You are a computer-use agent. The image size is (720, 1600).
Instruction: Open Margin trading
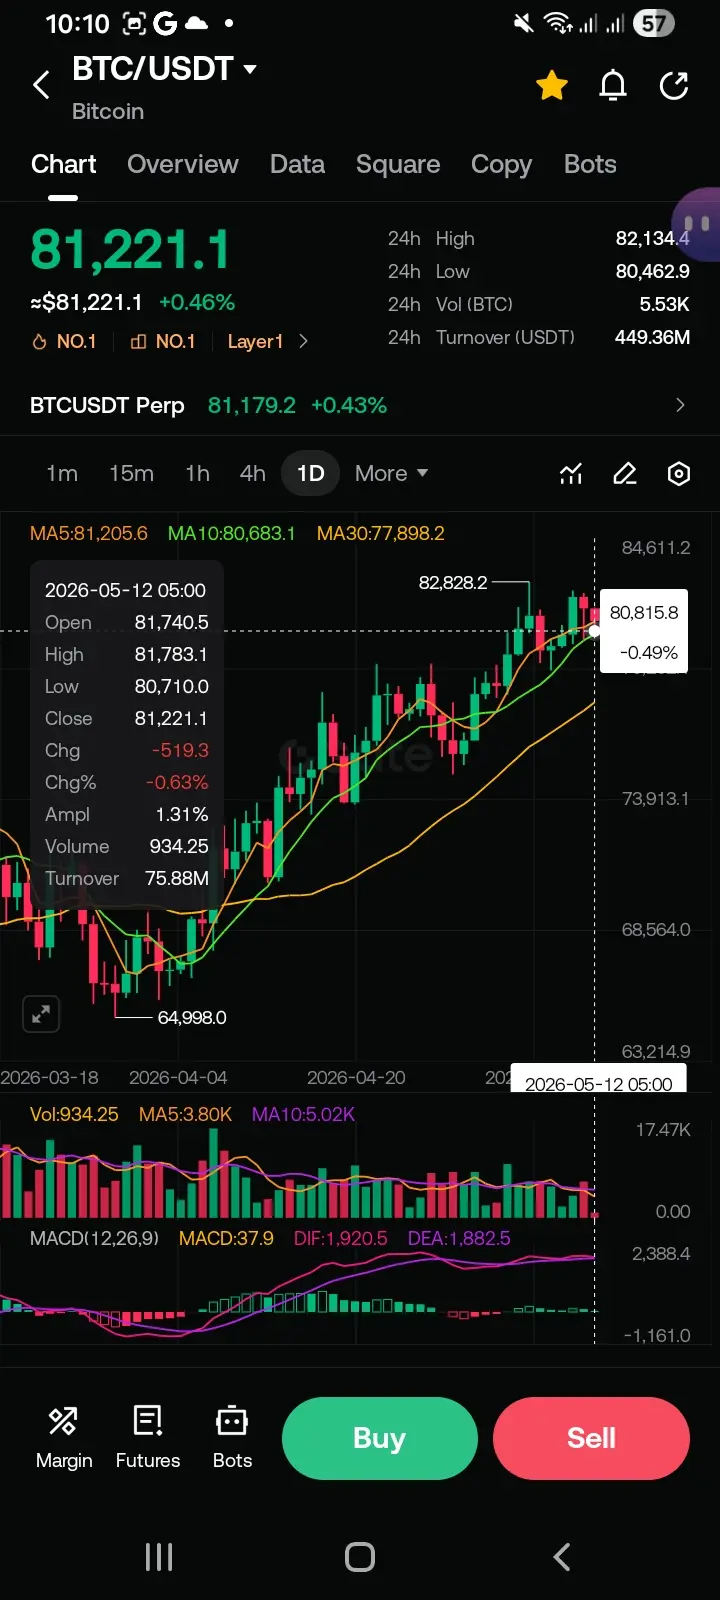pyautogui.click(x=64, y=1438)
